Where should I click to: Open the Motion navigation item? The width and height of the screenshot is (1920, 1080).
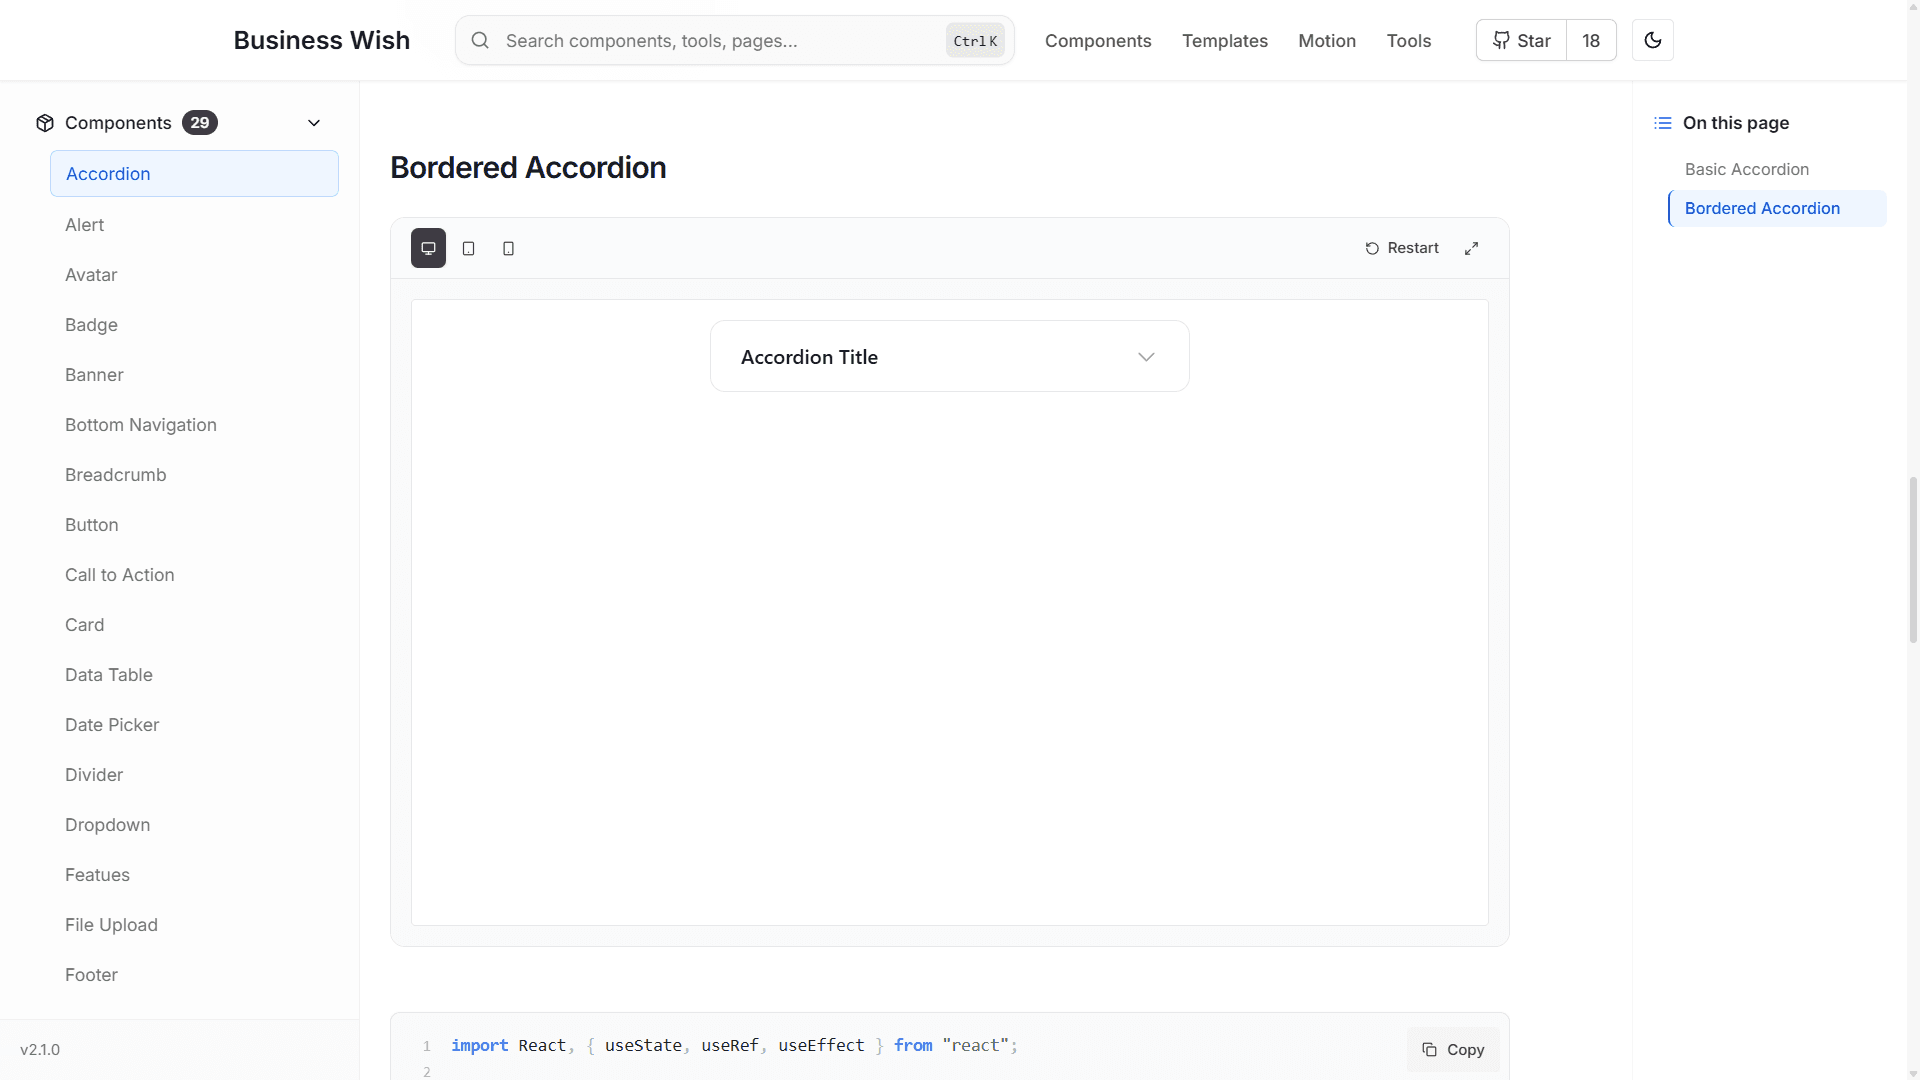(x=1327, y=41)
